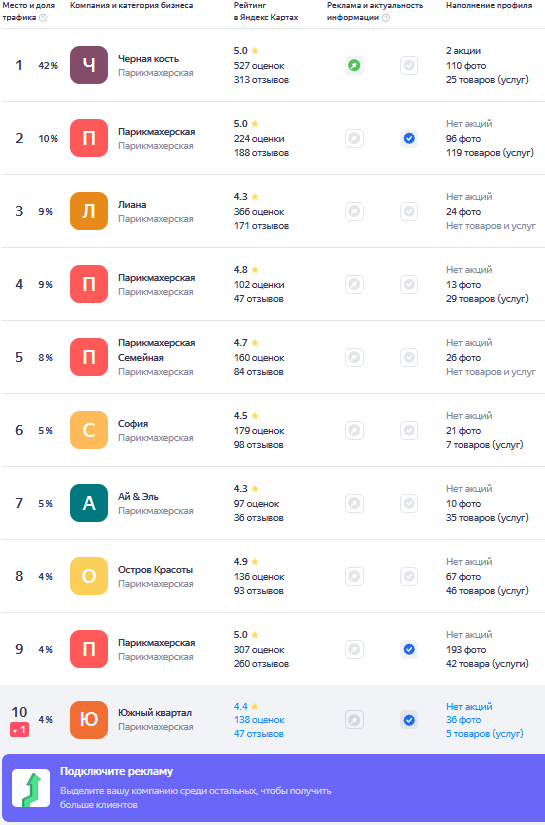This screenshot has width=545, height=825.
Task: Select the purple Ч avatar of Черная кость
Action: coord(89,65)
